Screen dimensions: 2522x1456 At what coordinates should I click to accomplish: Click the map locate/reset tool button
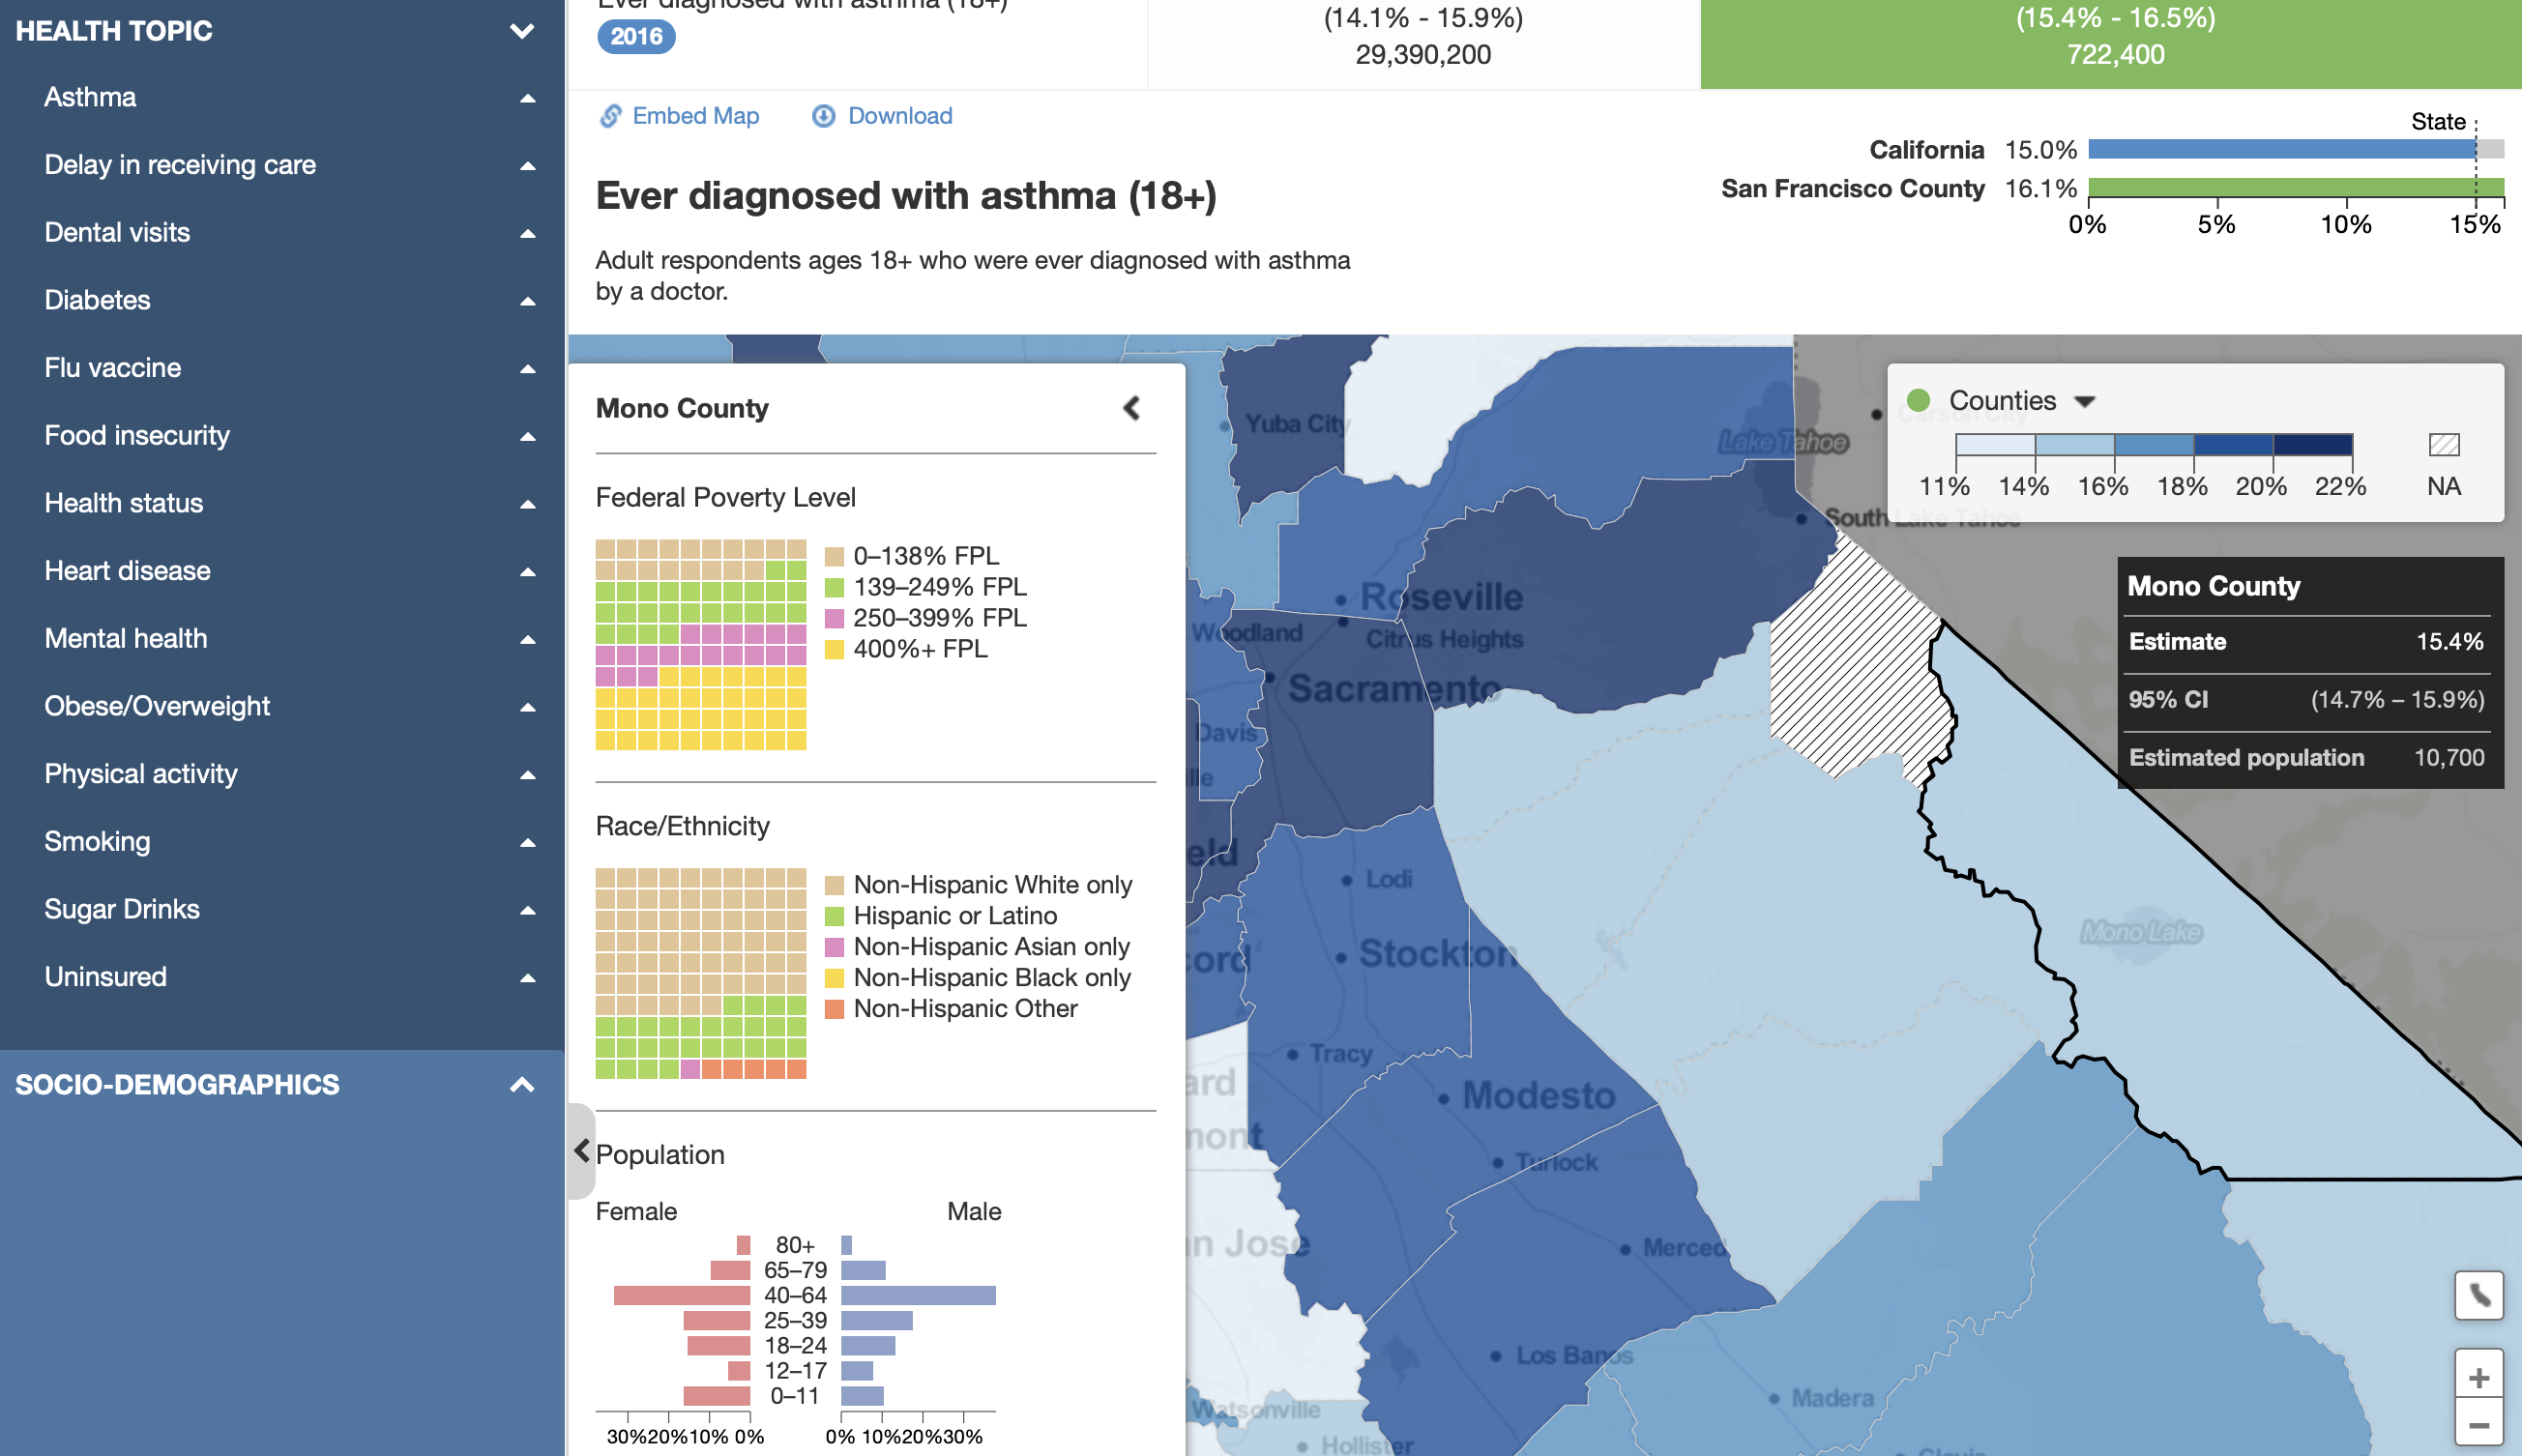click(x=2478, y=1296)
